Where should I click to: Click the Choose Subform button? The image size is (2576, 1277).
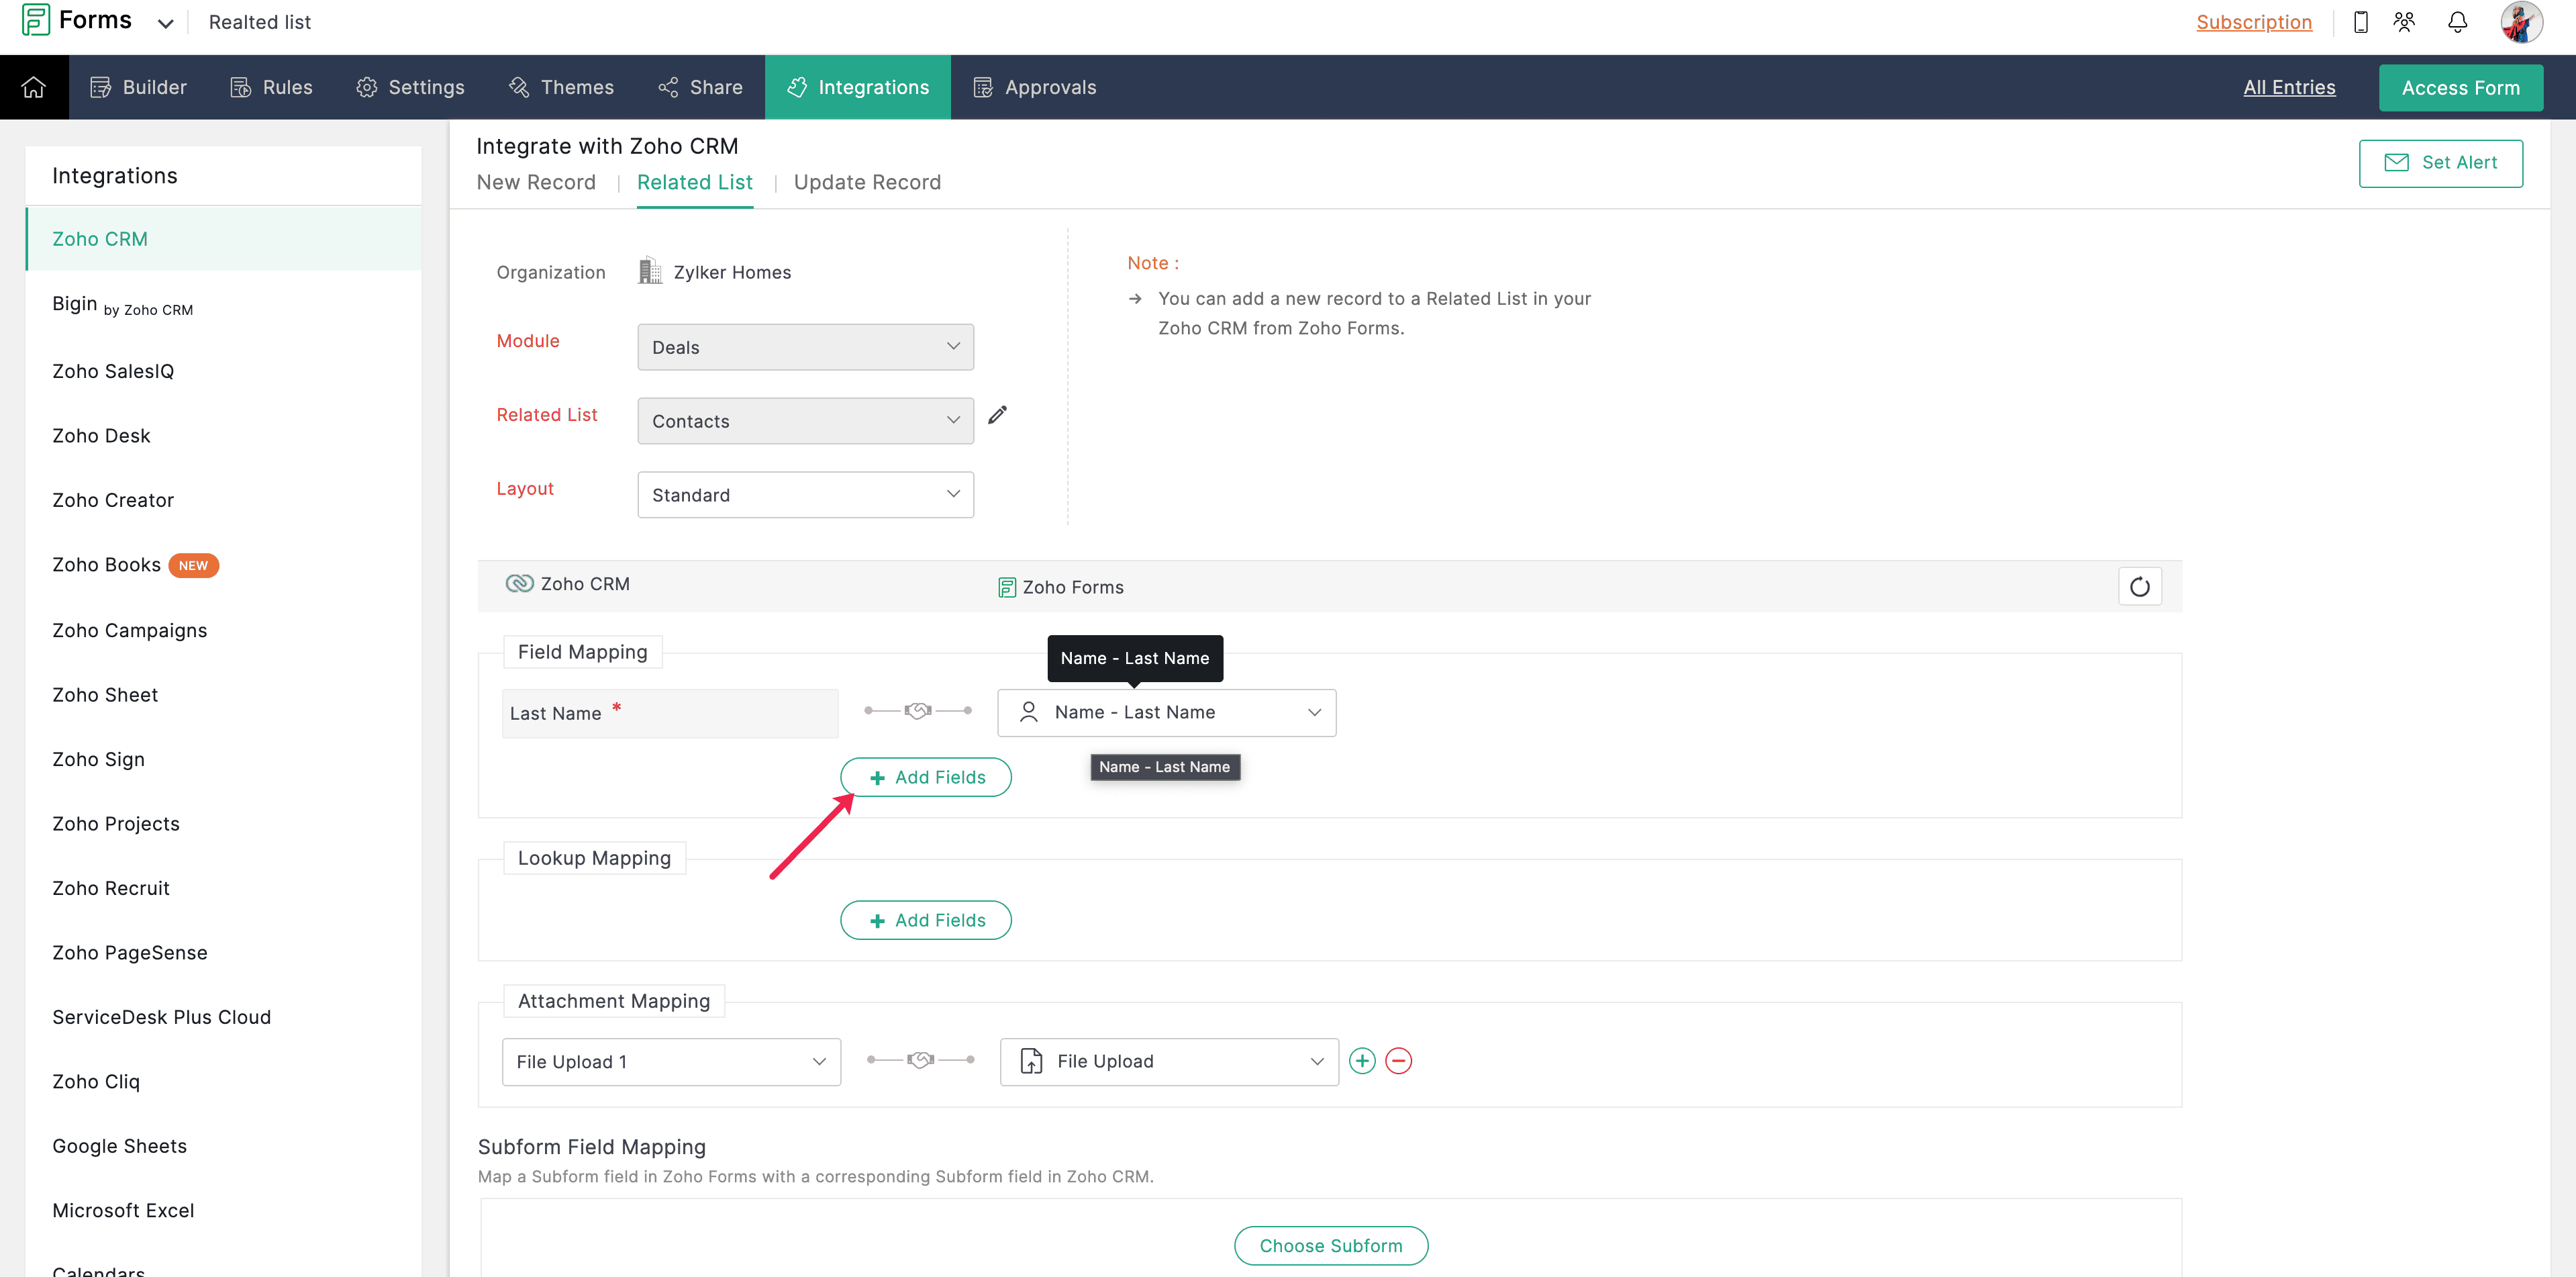pos(1330,1246)
